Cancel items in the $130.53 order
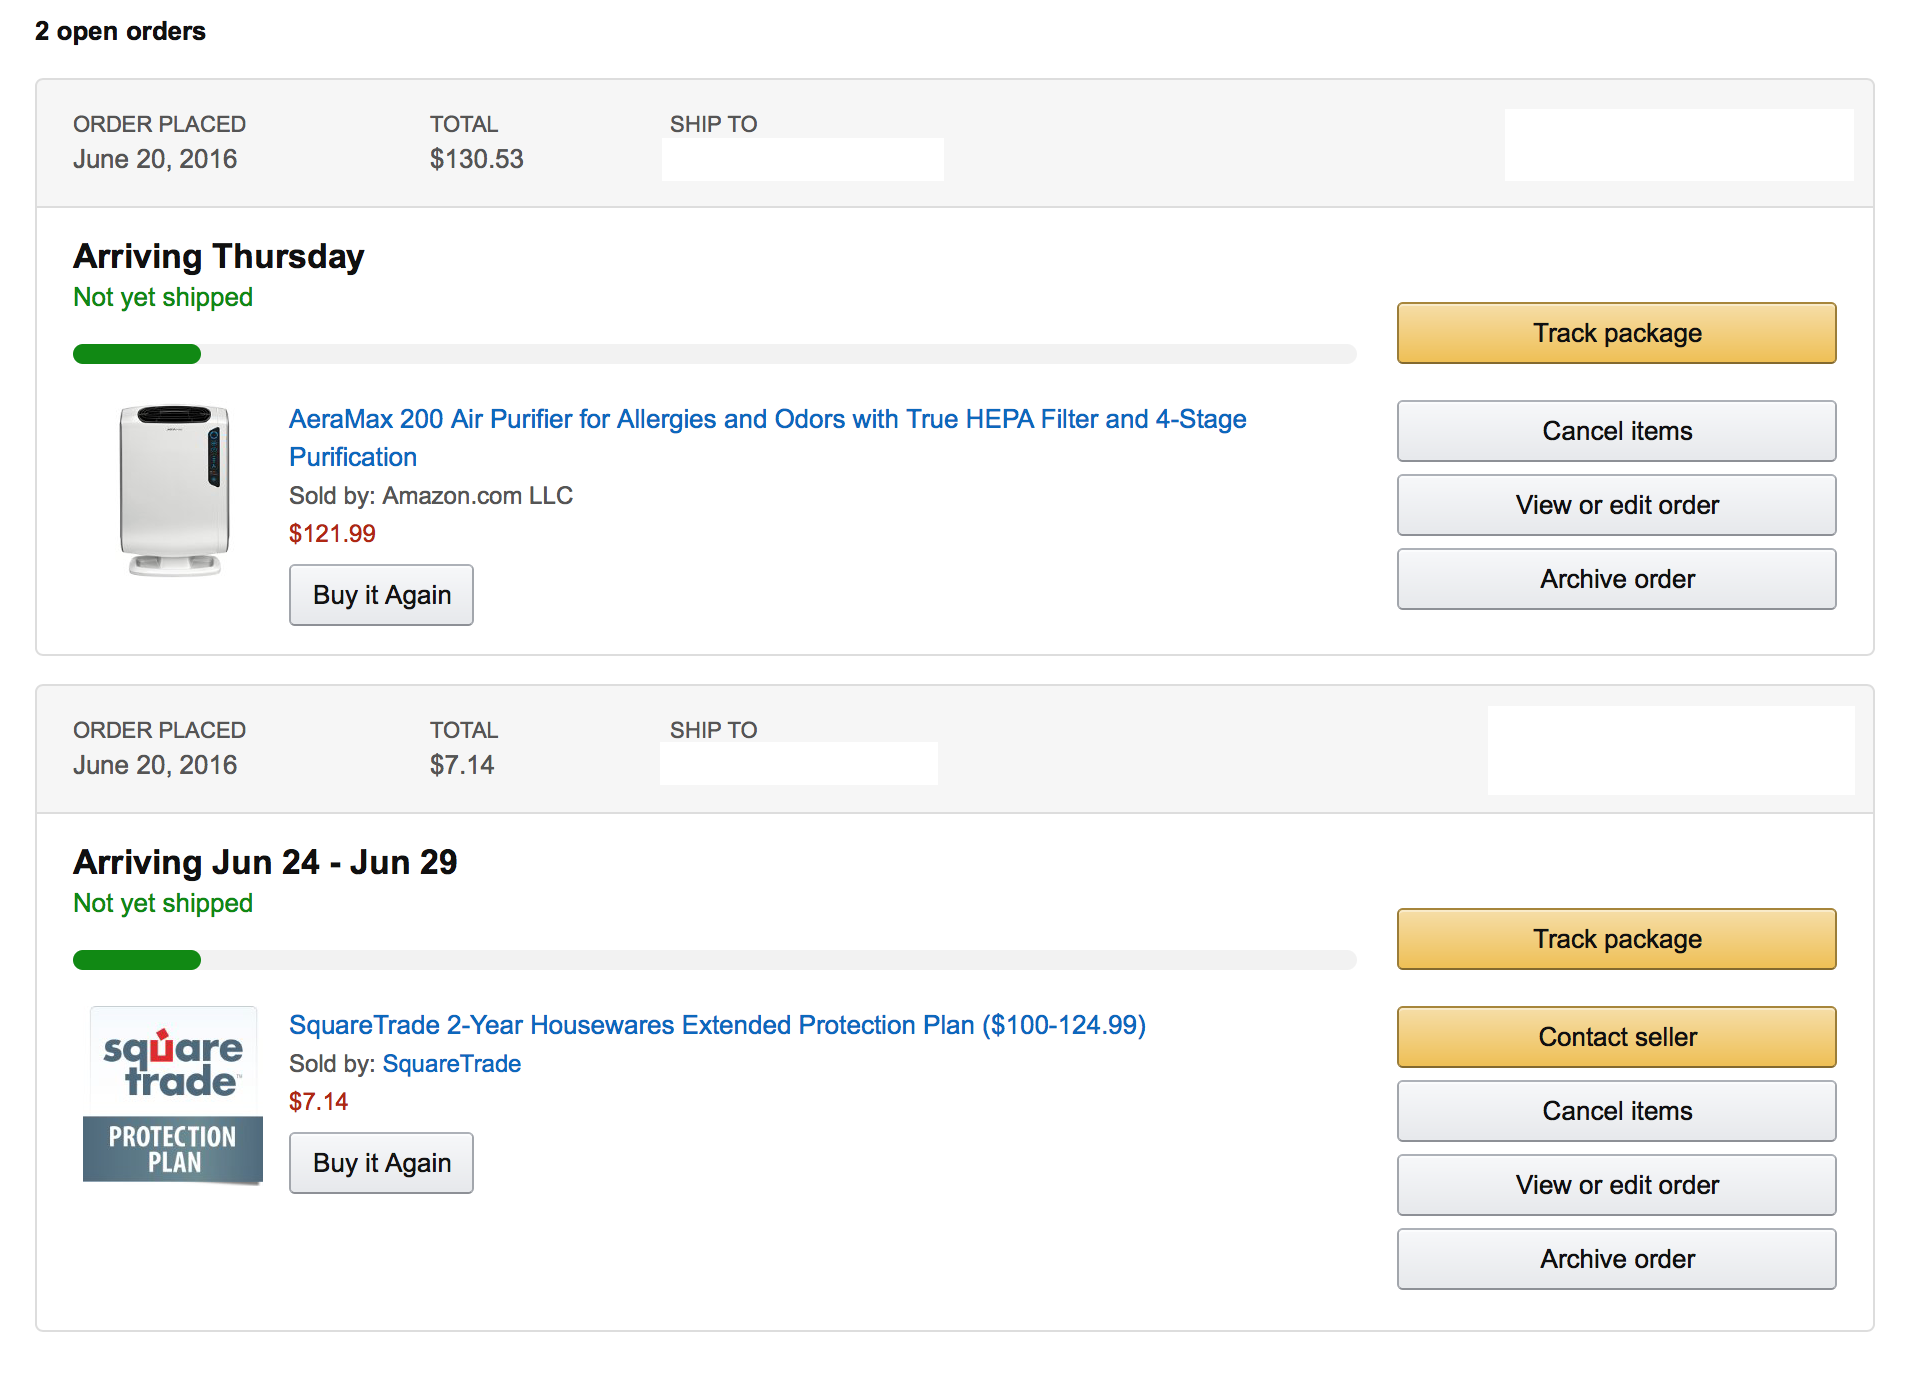The height and width of the screenshot is (1382, 1924). tap(1616, 431)
